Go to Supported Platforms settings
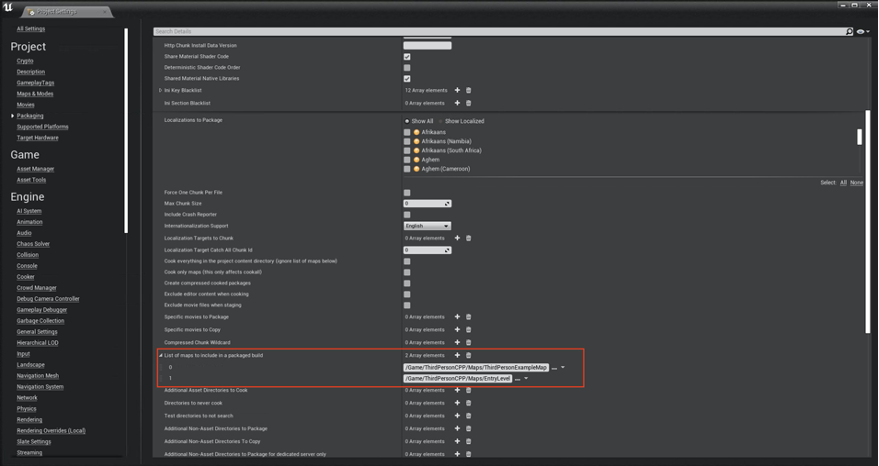Screen dimensions: 879x466 tap(43, 127)
